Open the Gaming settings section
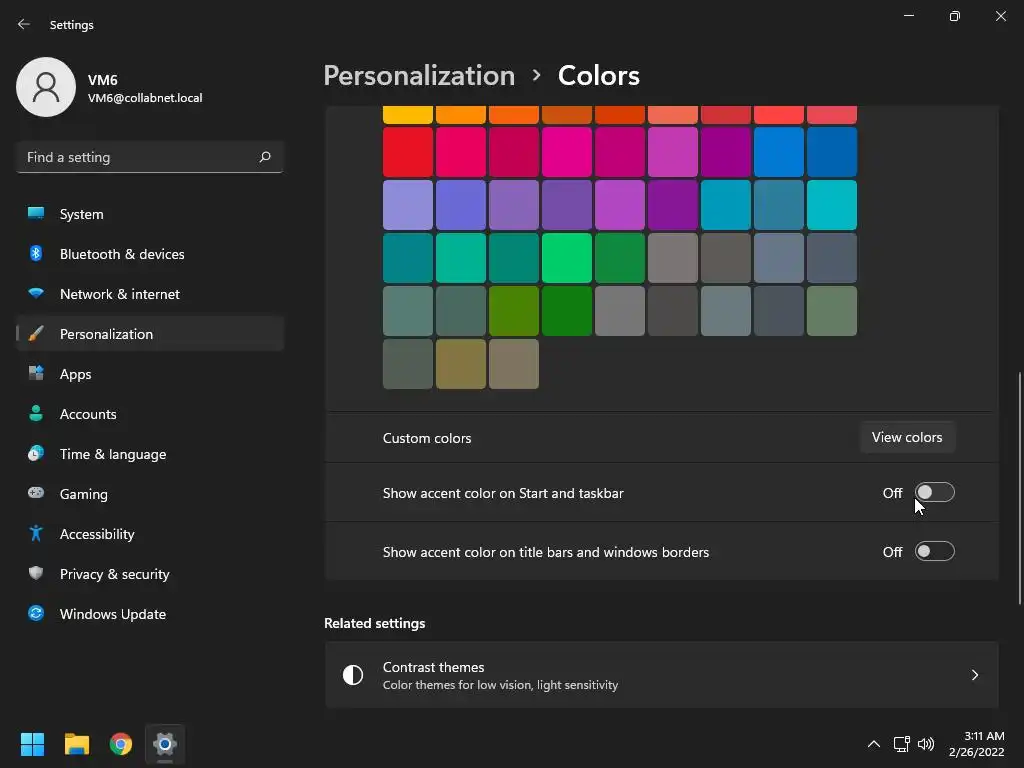 tap(83, 494)
